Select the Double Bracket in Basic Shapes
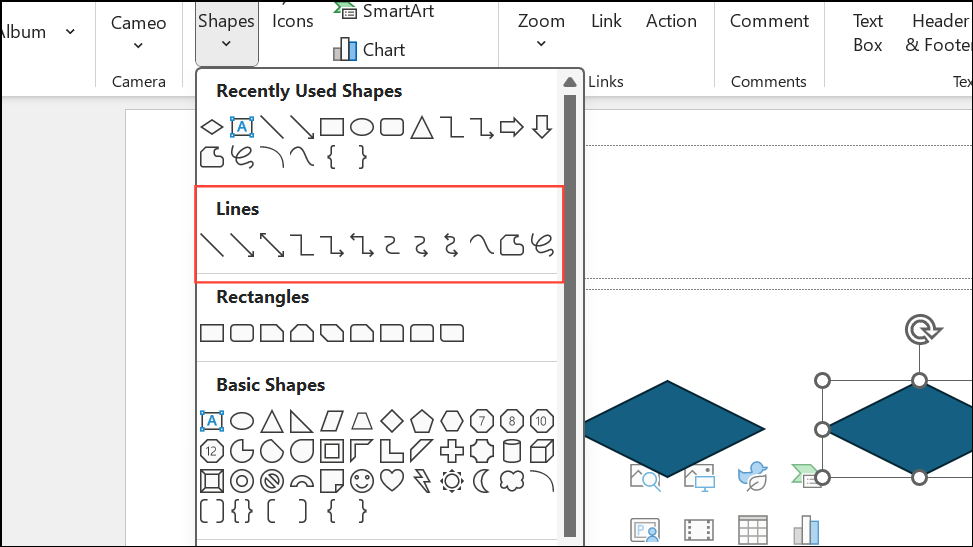973x547 pixels. (212, 511)
